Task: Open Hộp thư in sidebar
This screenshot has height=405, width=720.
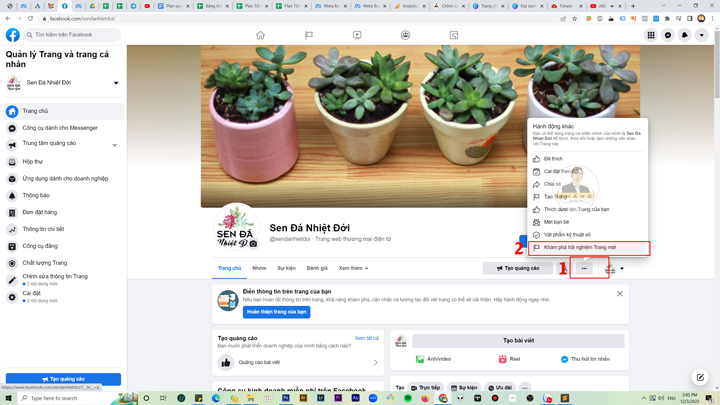Action: (63, 162)
